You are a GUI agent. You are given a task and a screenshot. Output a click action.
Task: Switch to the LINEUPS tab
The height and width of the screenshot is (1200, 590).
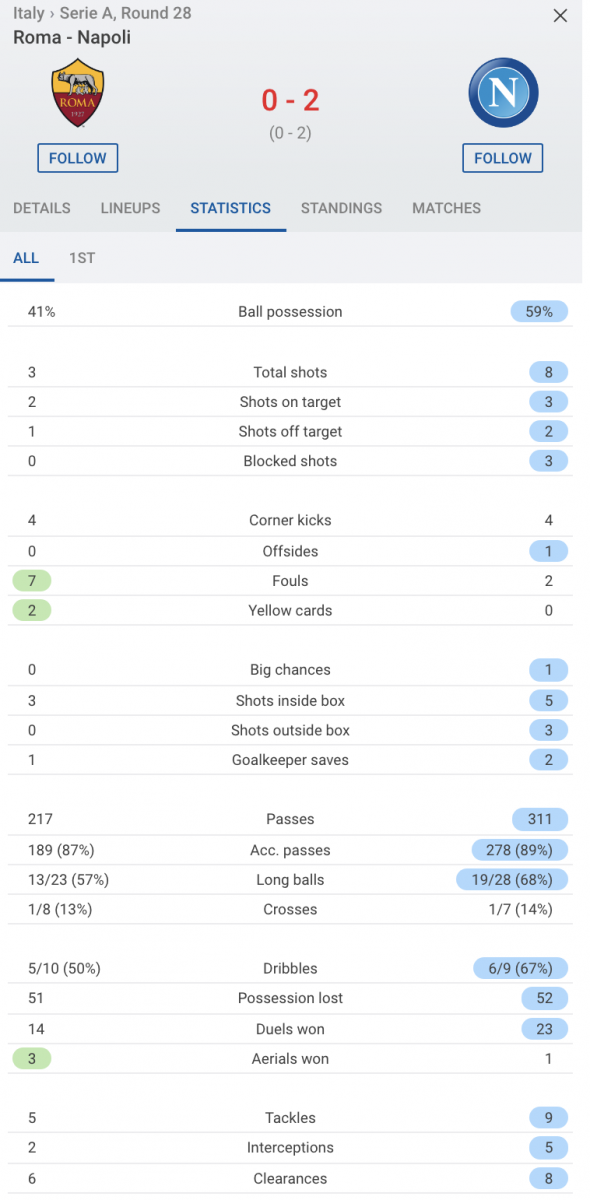point(130,208)
